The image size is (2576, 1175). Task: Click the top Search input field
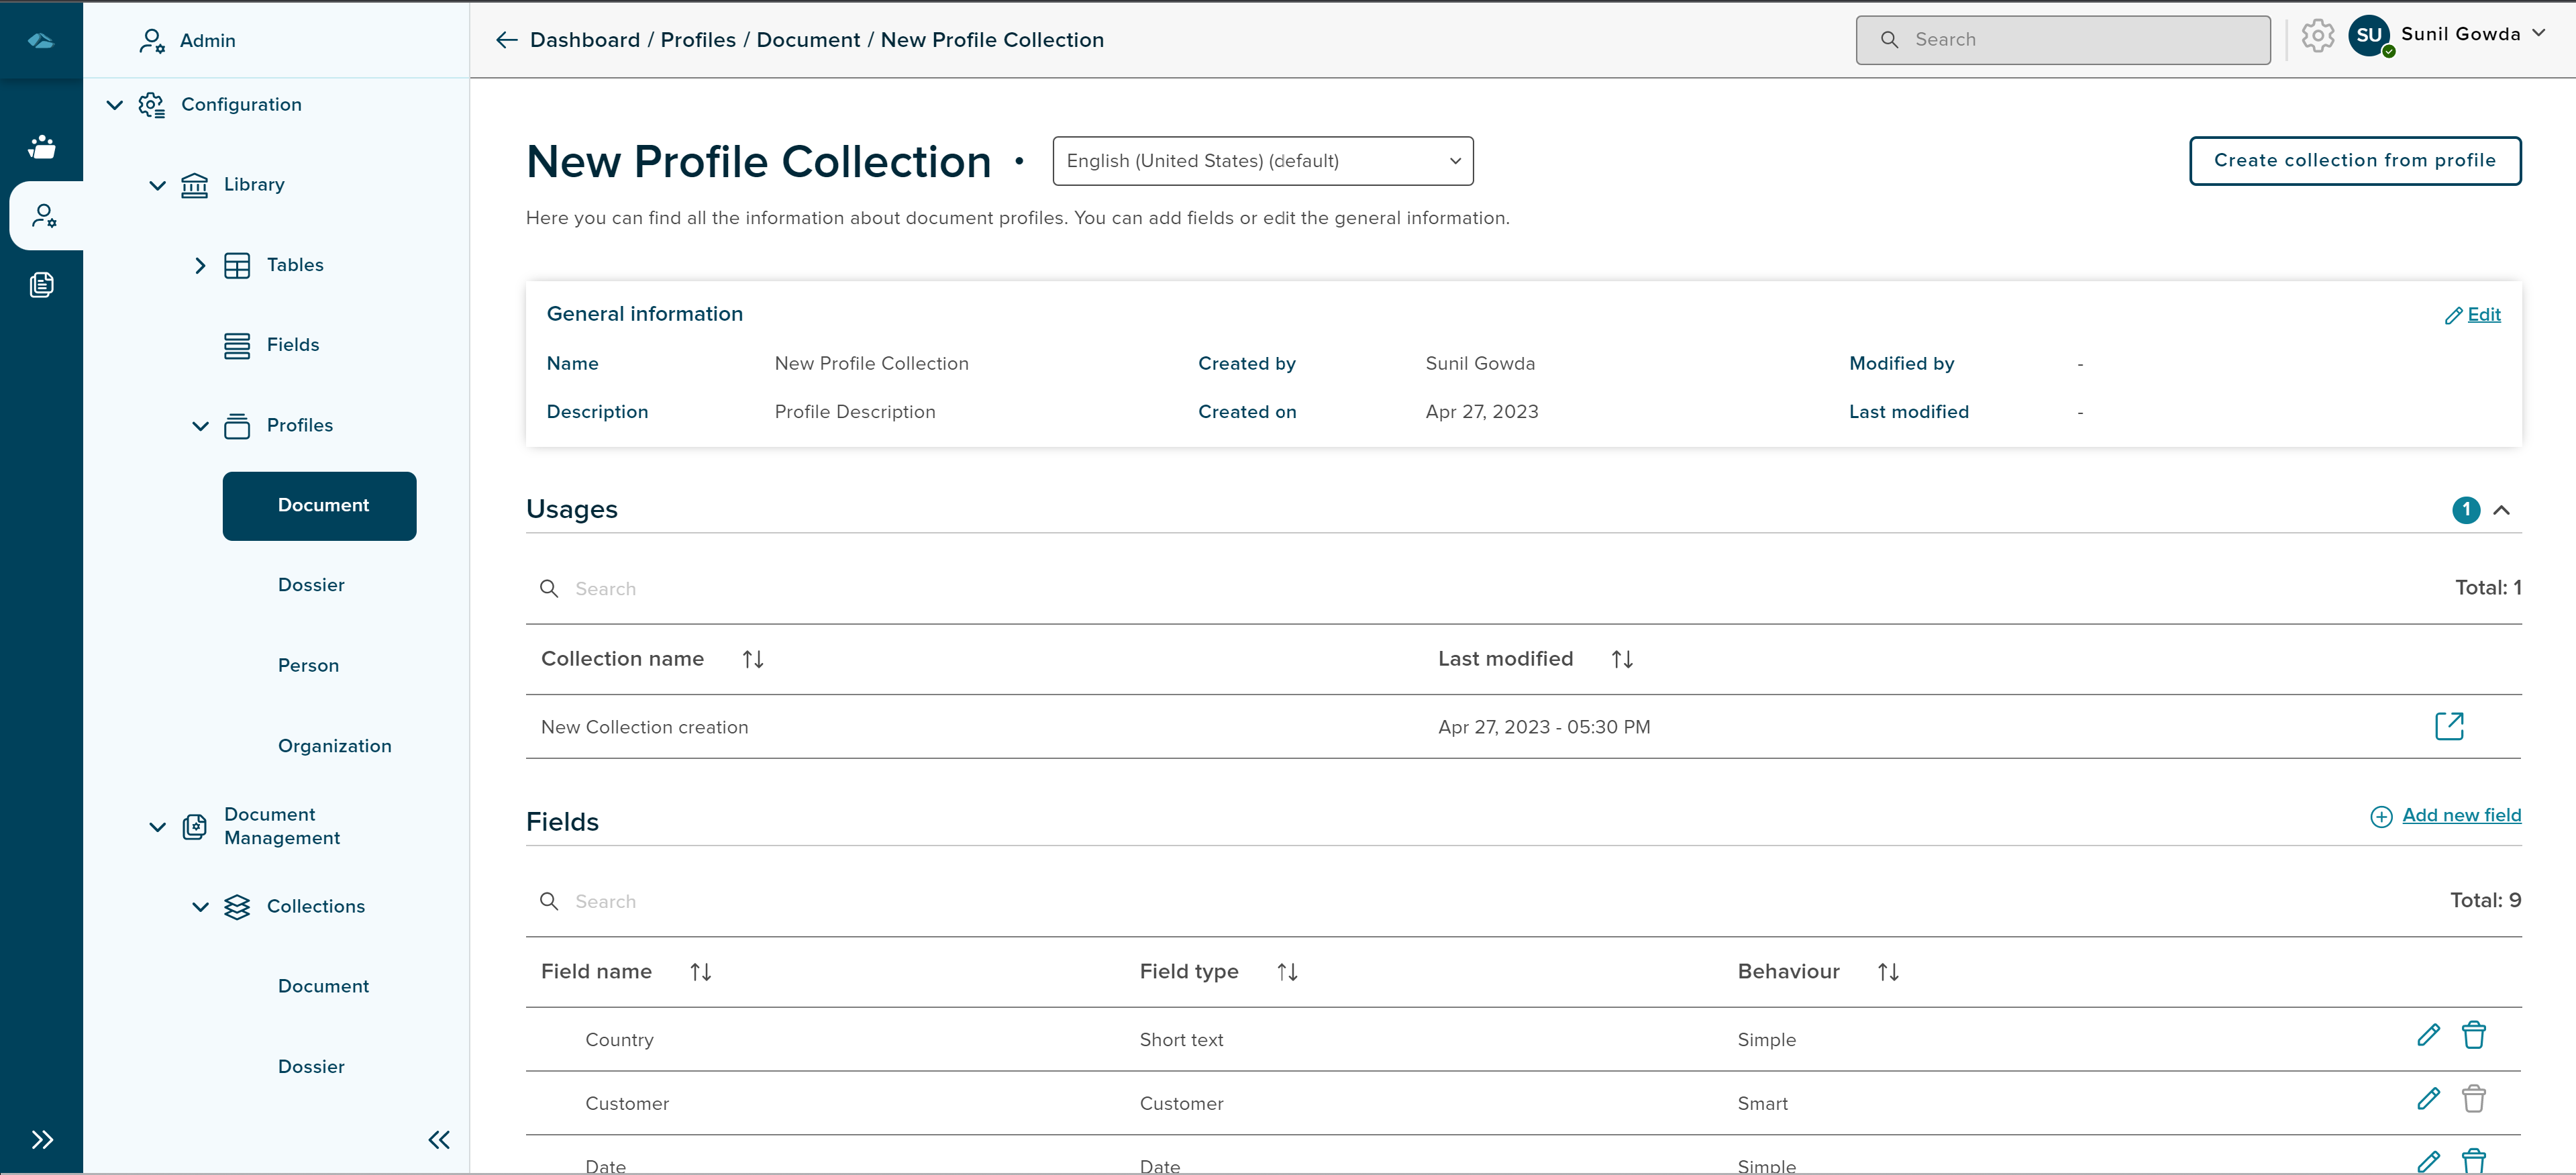[2062, 40]
